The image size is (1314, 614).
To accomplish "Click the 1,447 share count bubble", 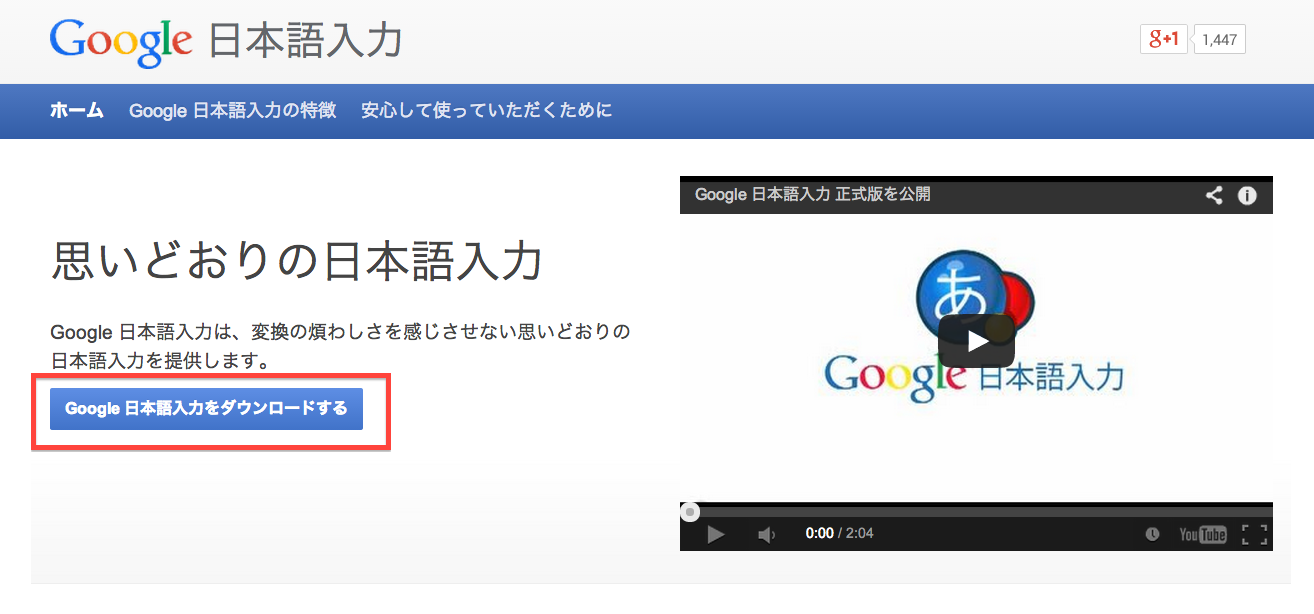I will [x=1219, y=40].
